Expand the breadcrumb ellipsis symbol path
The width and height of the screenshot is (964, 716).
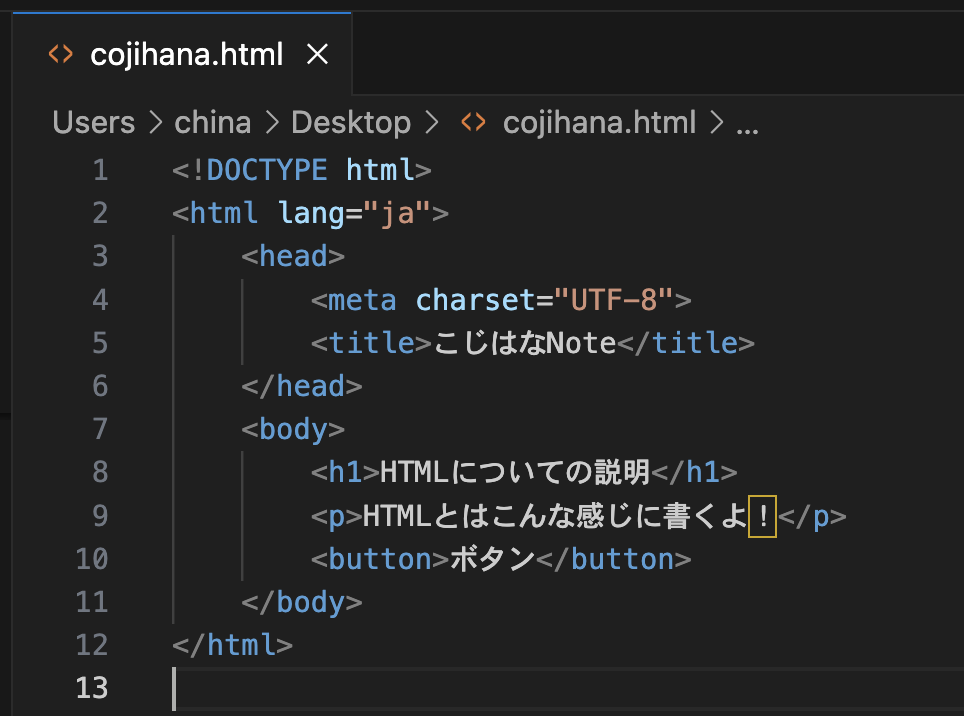(x=747, y=129)
